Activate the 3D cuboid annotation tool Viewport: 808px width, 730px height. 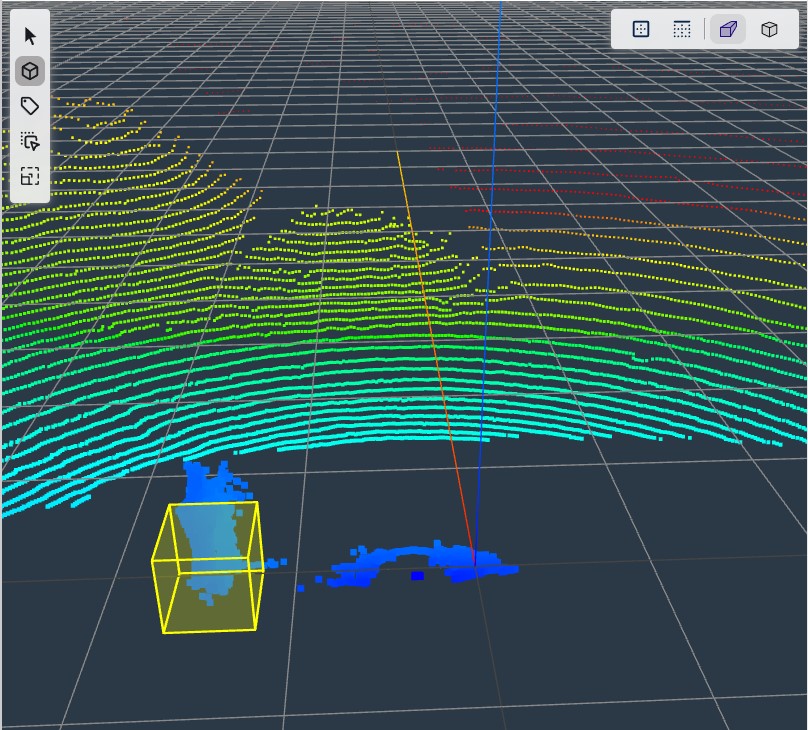31,70
